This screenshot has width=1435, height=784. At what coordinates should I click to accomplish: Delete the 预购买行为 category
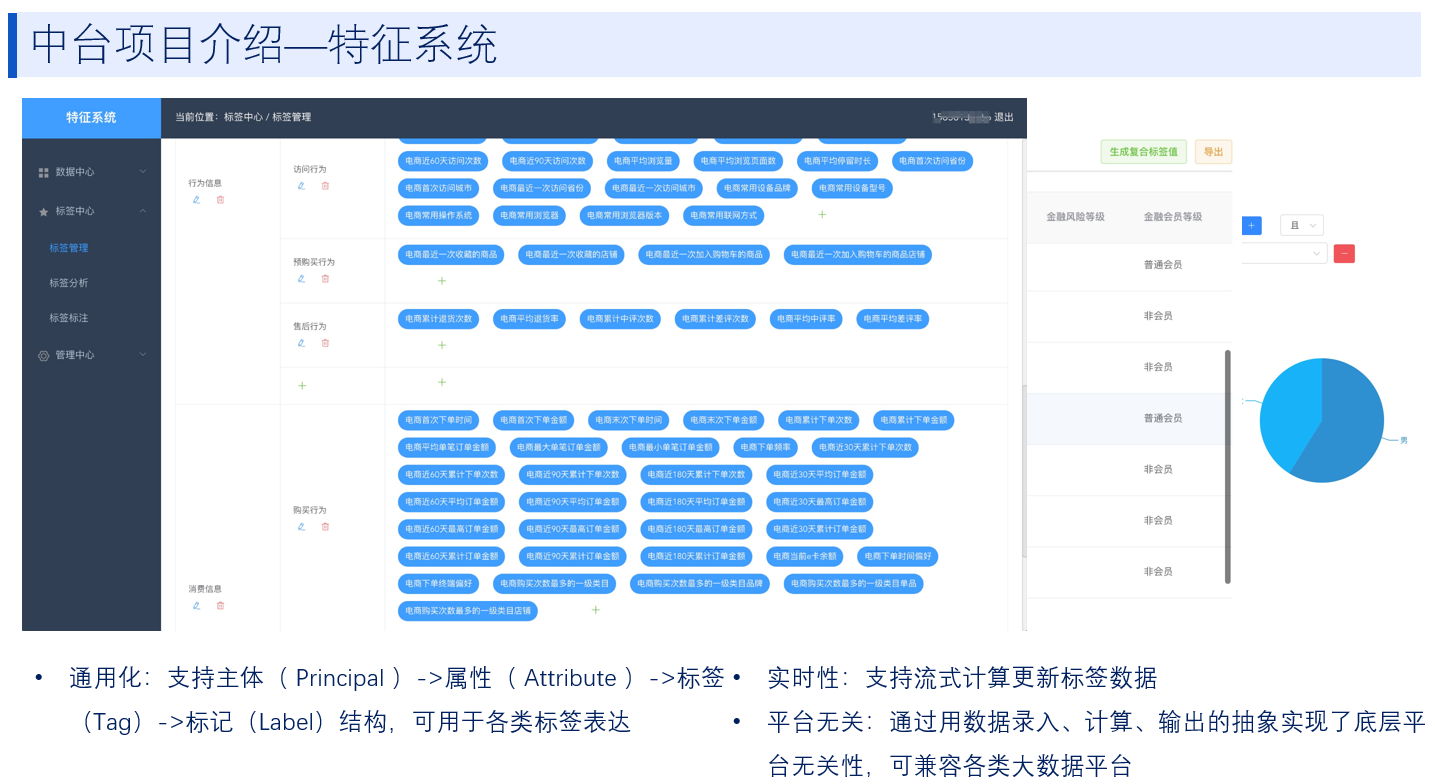(x=325, y=279)
